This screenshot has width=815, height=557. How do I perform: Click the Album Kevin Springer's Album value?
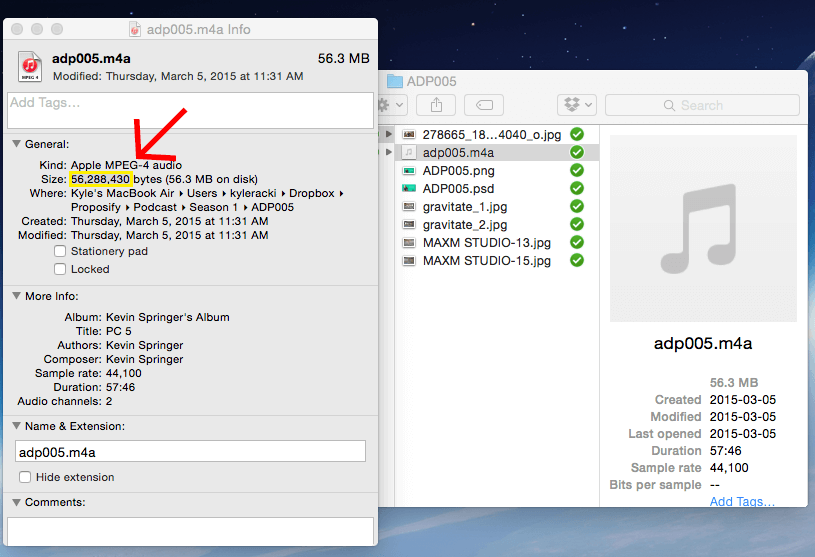tap(167, 317)
